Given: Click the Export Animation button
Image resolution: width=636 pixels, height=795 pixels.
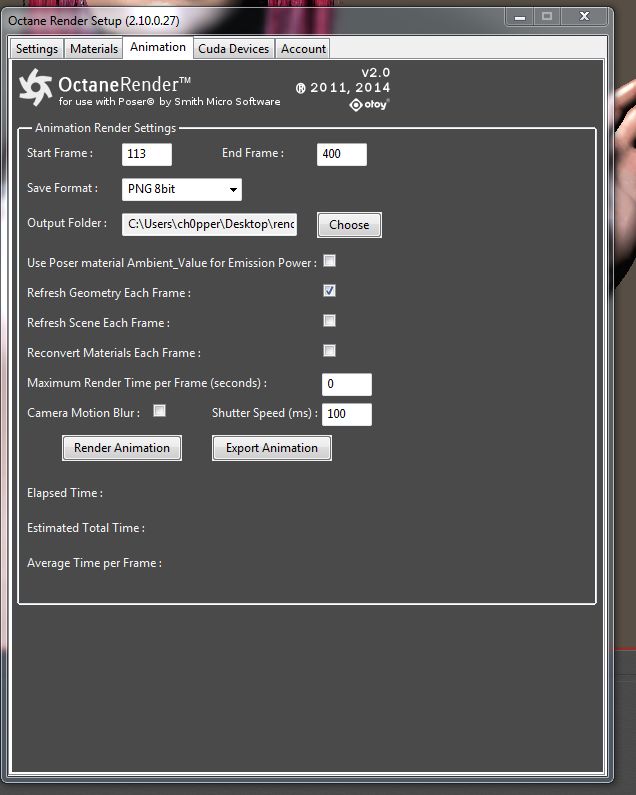Looking at the screenshot, I should pos(272,448).
